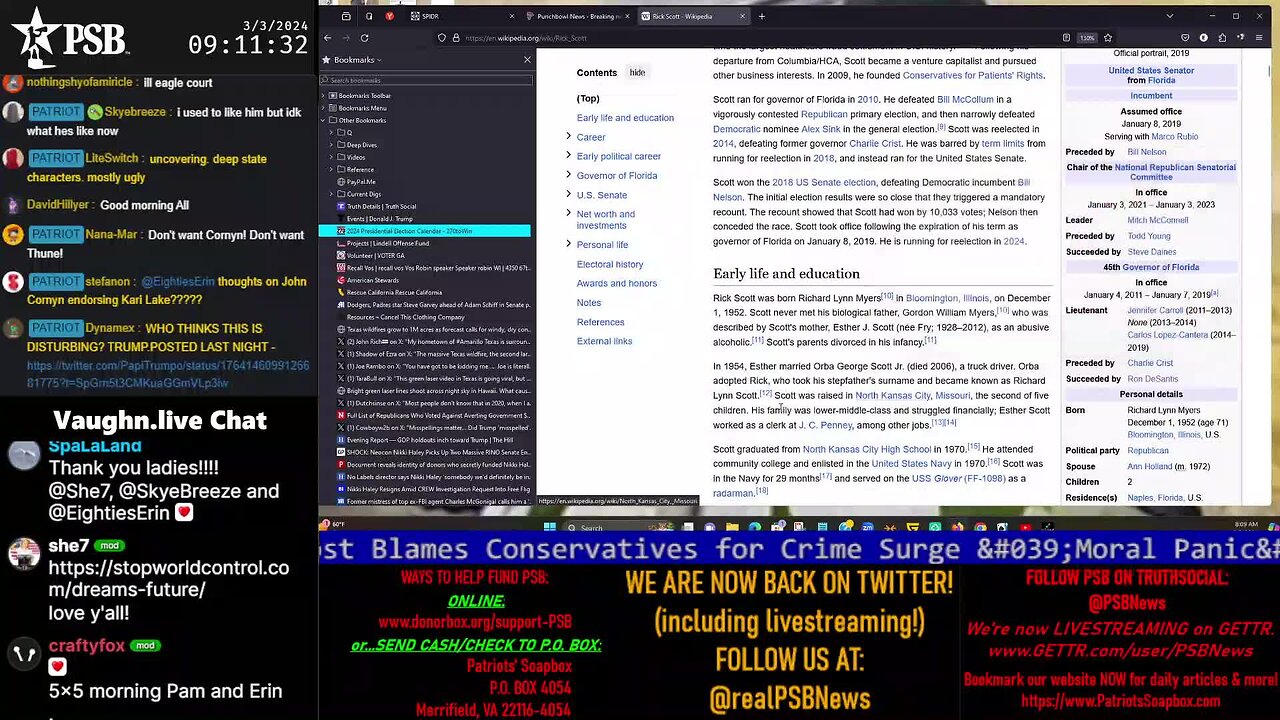This screenshot has width=1280, height=720.
Task: Hide the Wikipedia Contents sidebar
Action: pos(637,72)
